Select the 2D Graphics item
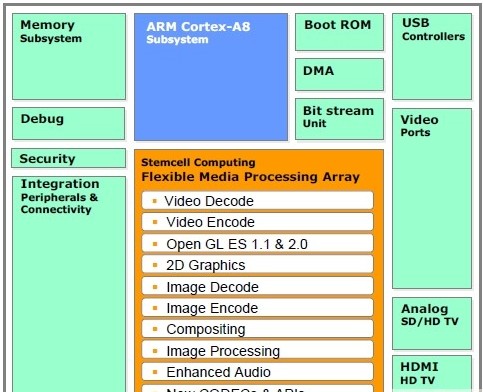The height and width of the screenshot is (392, 483). point(257,265)
